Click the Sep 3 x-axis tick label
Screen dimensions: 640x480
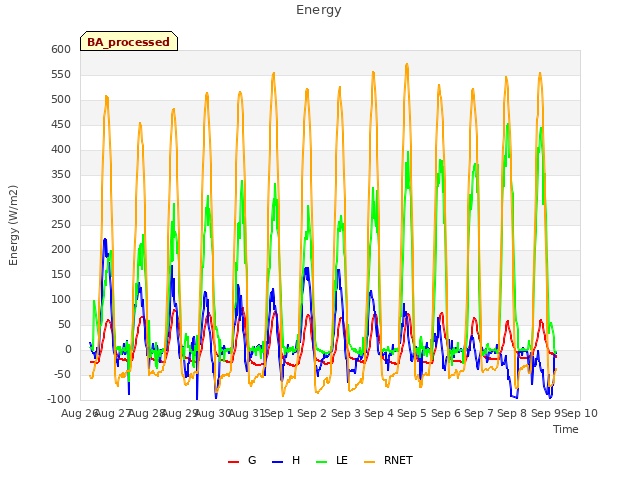pyautogui.click(x=345, y=413)
